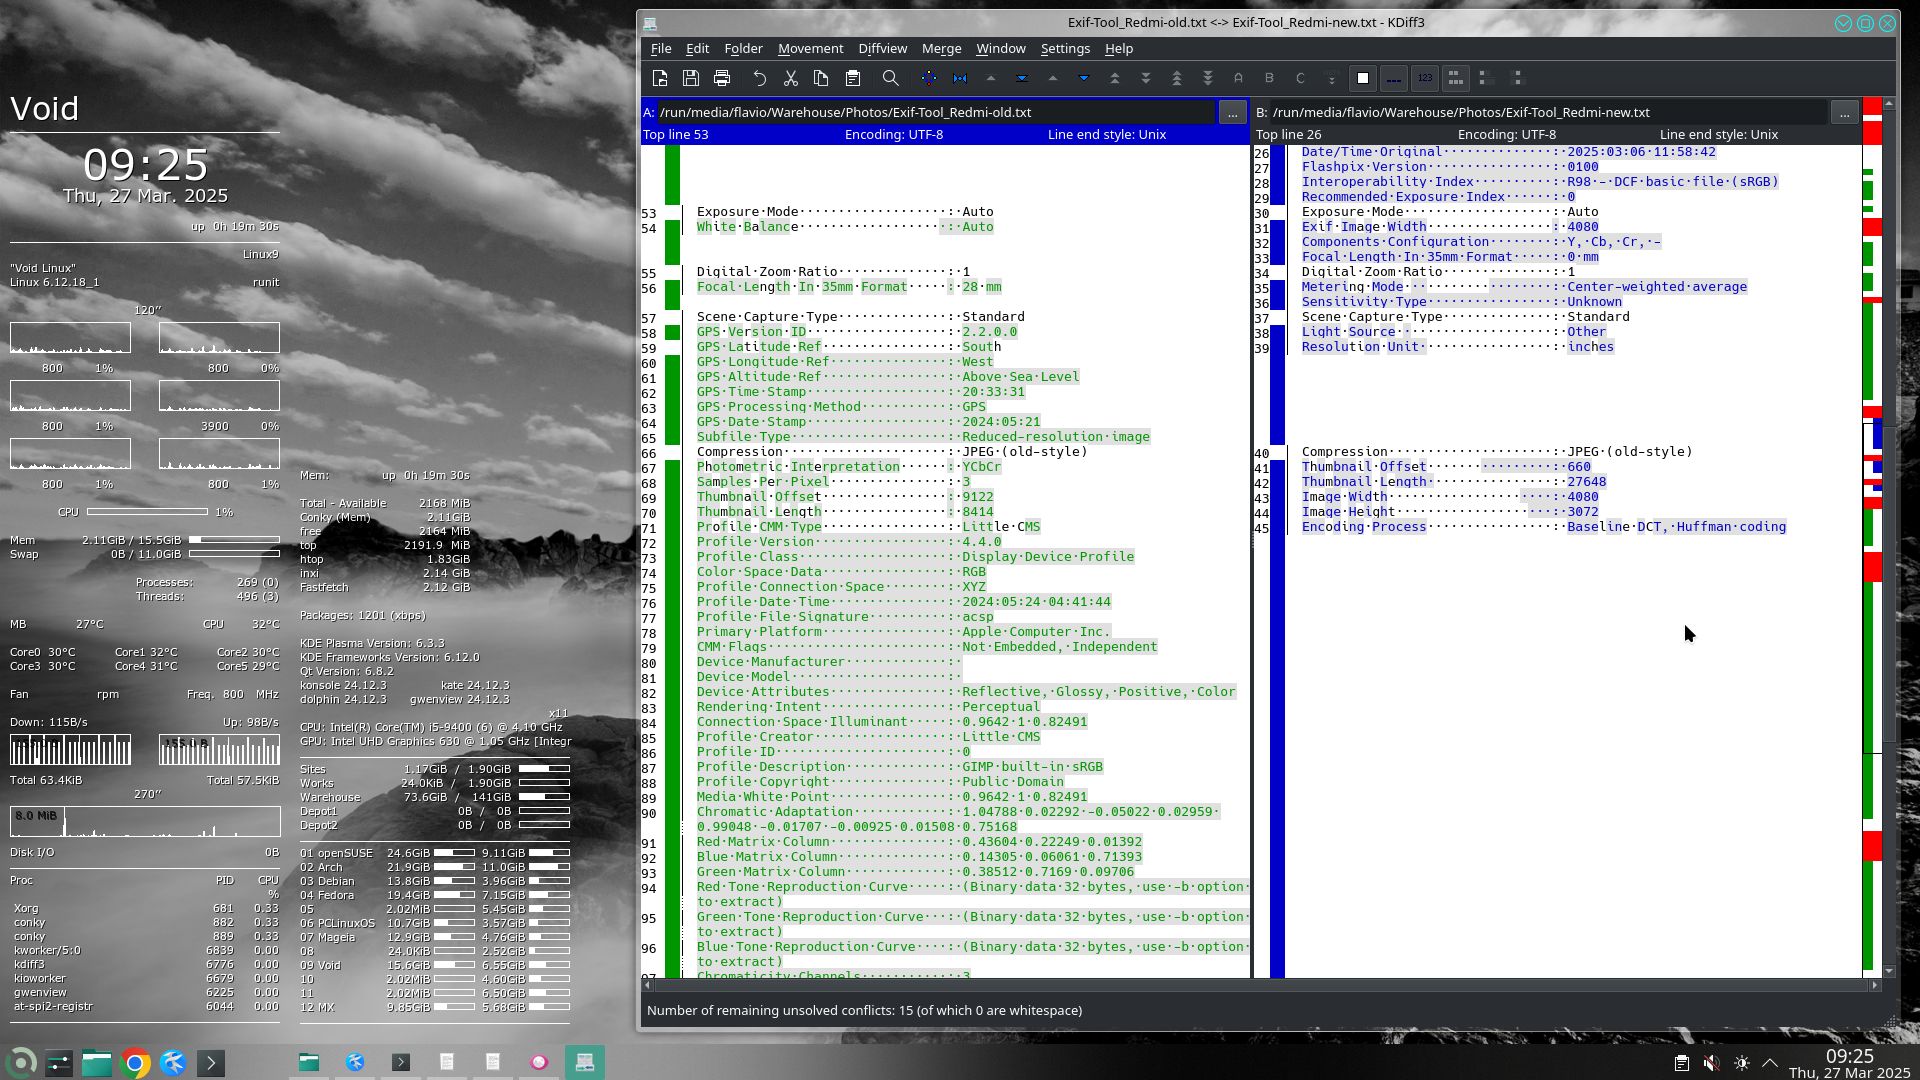Open browse button for file B path

click(1844, 113)
